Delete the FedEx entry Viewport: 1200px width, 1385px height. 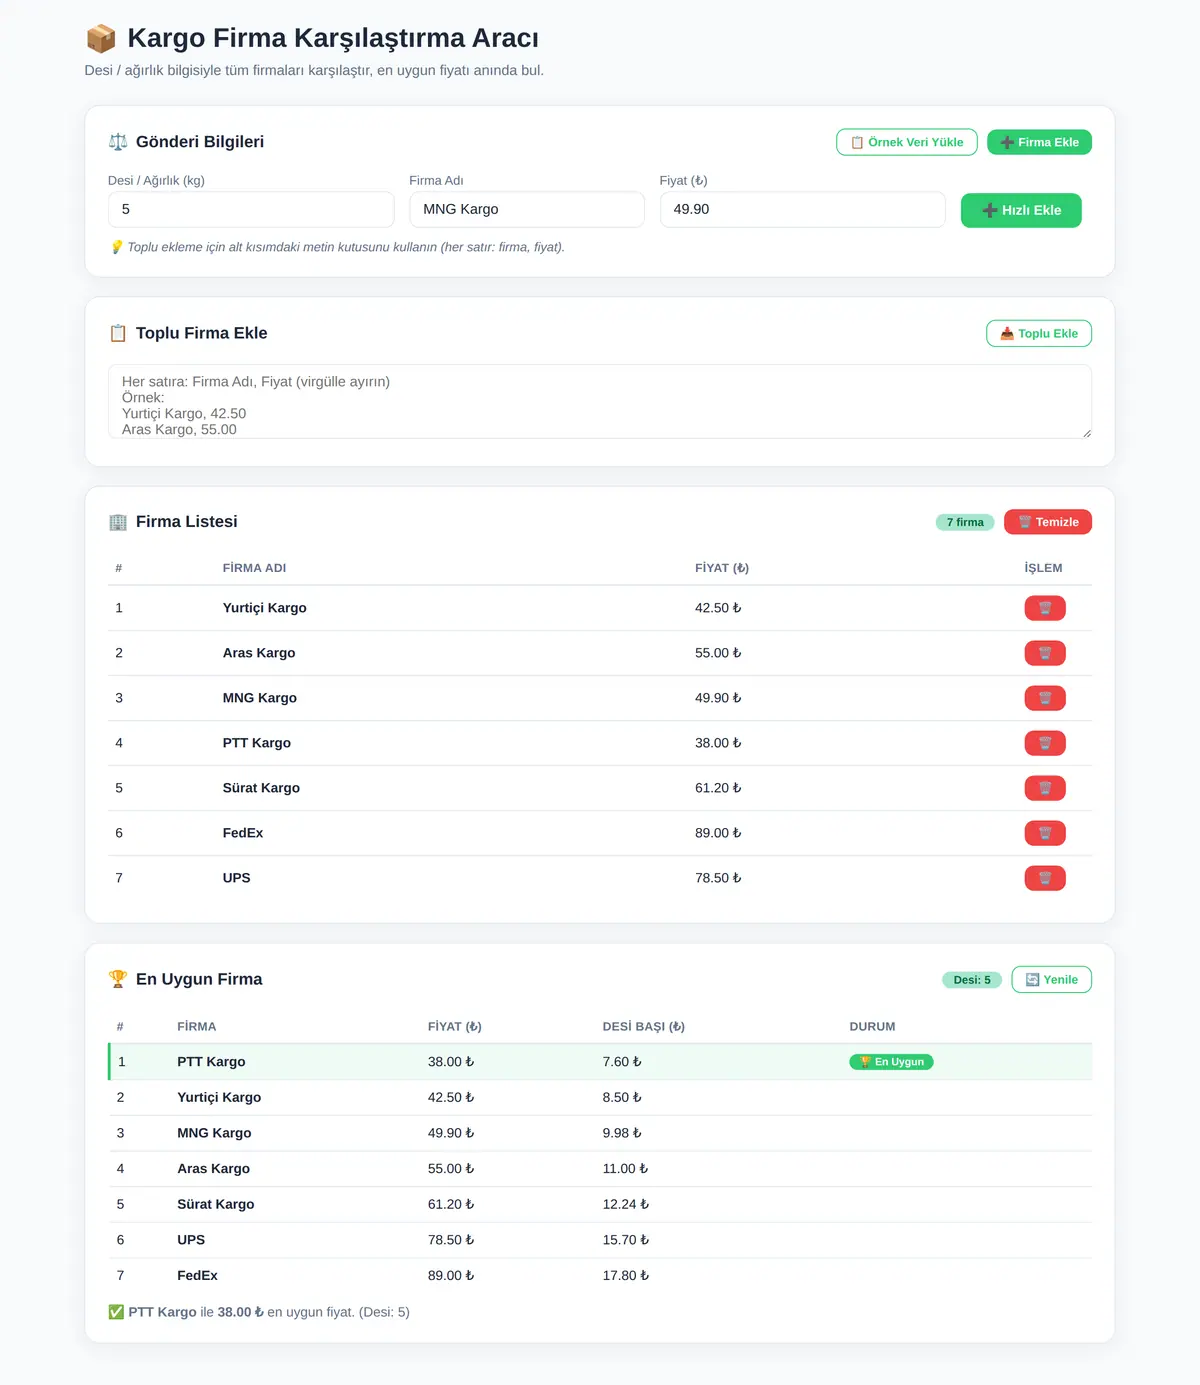[x=1044, y=833]
